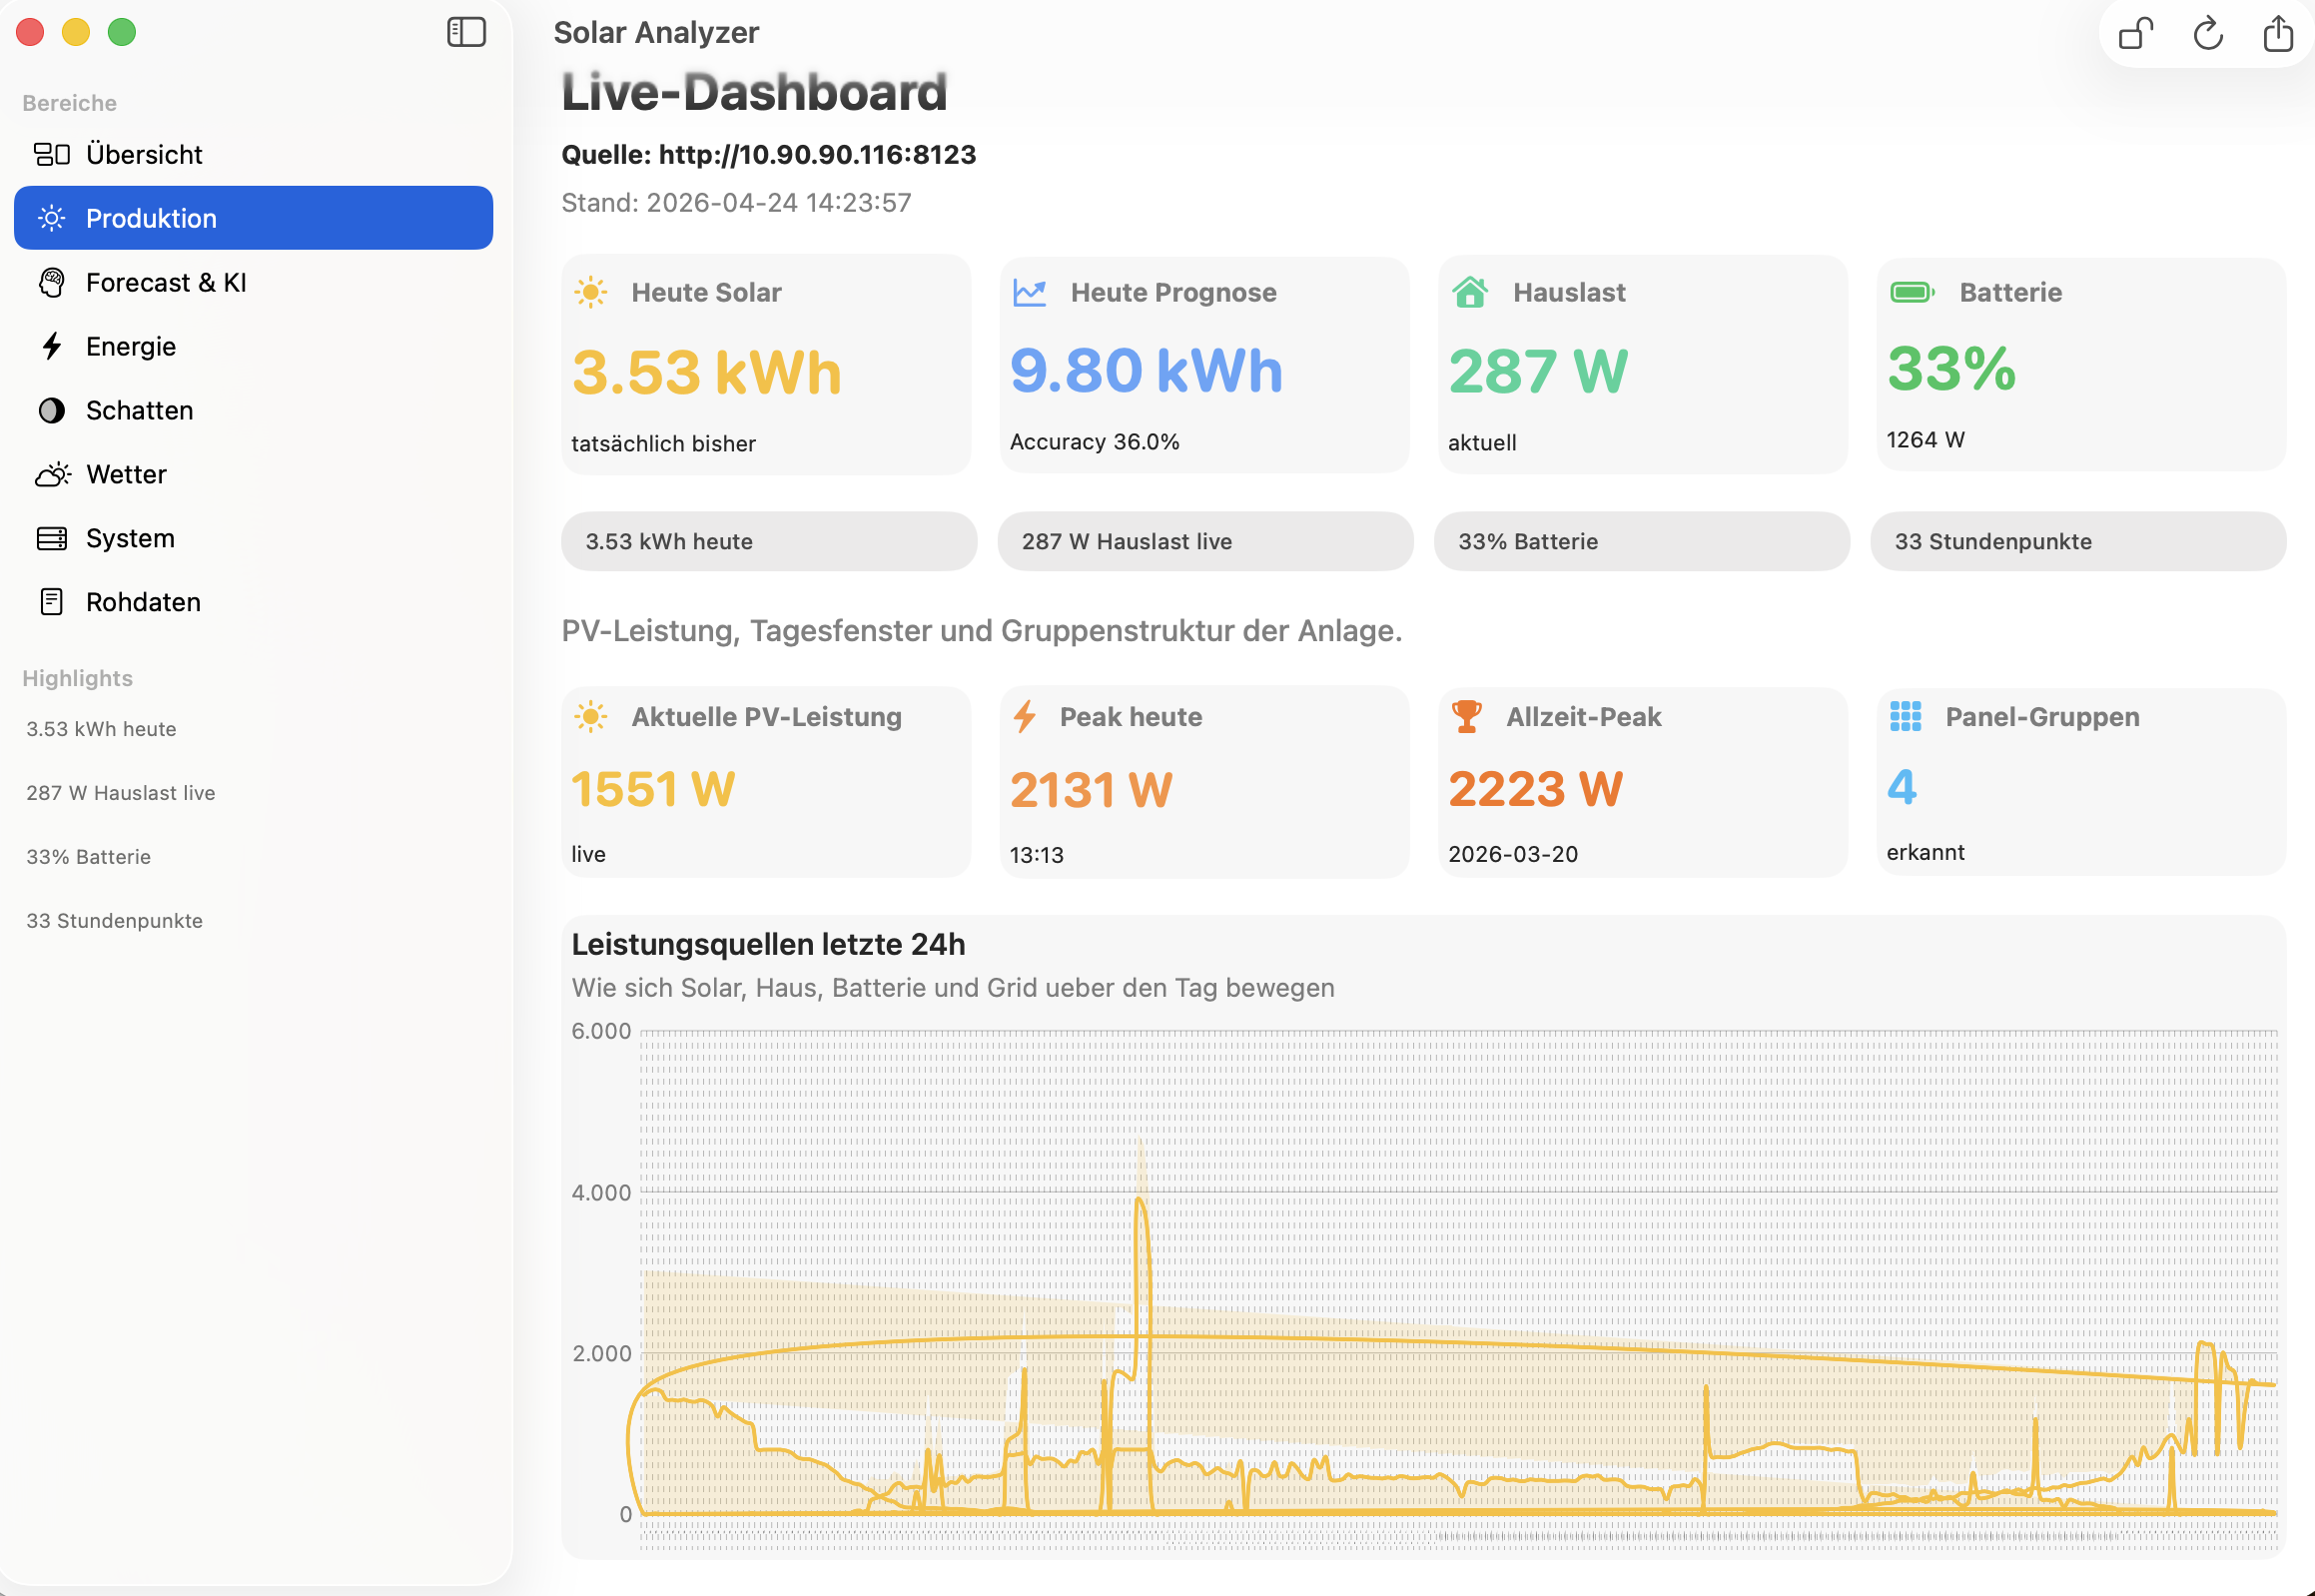
Task: Switch to Forecast & KI section
Action: click(166, 282)
